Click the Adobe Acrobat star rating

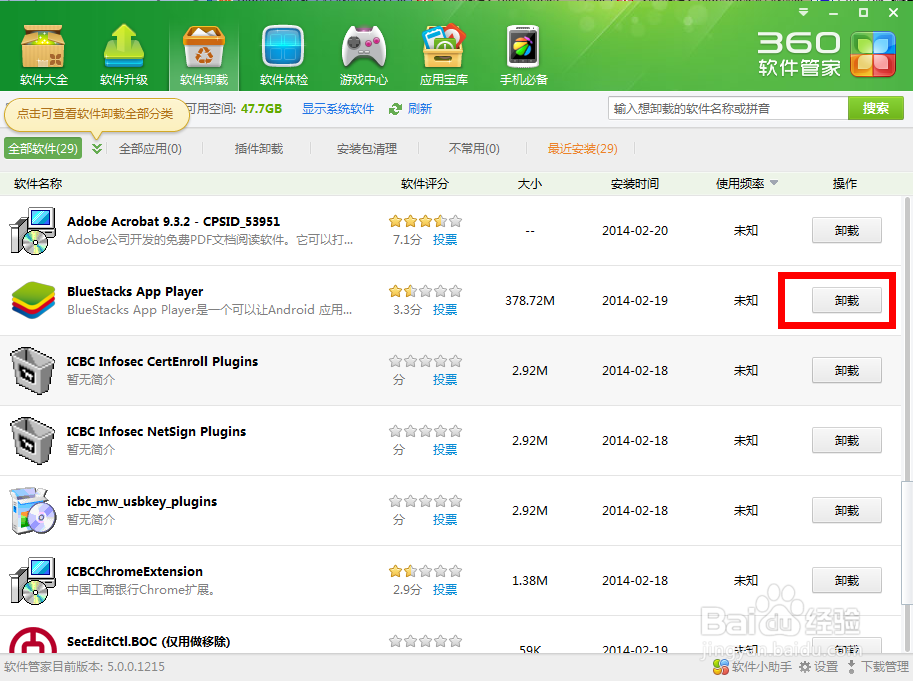point(425,221)
